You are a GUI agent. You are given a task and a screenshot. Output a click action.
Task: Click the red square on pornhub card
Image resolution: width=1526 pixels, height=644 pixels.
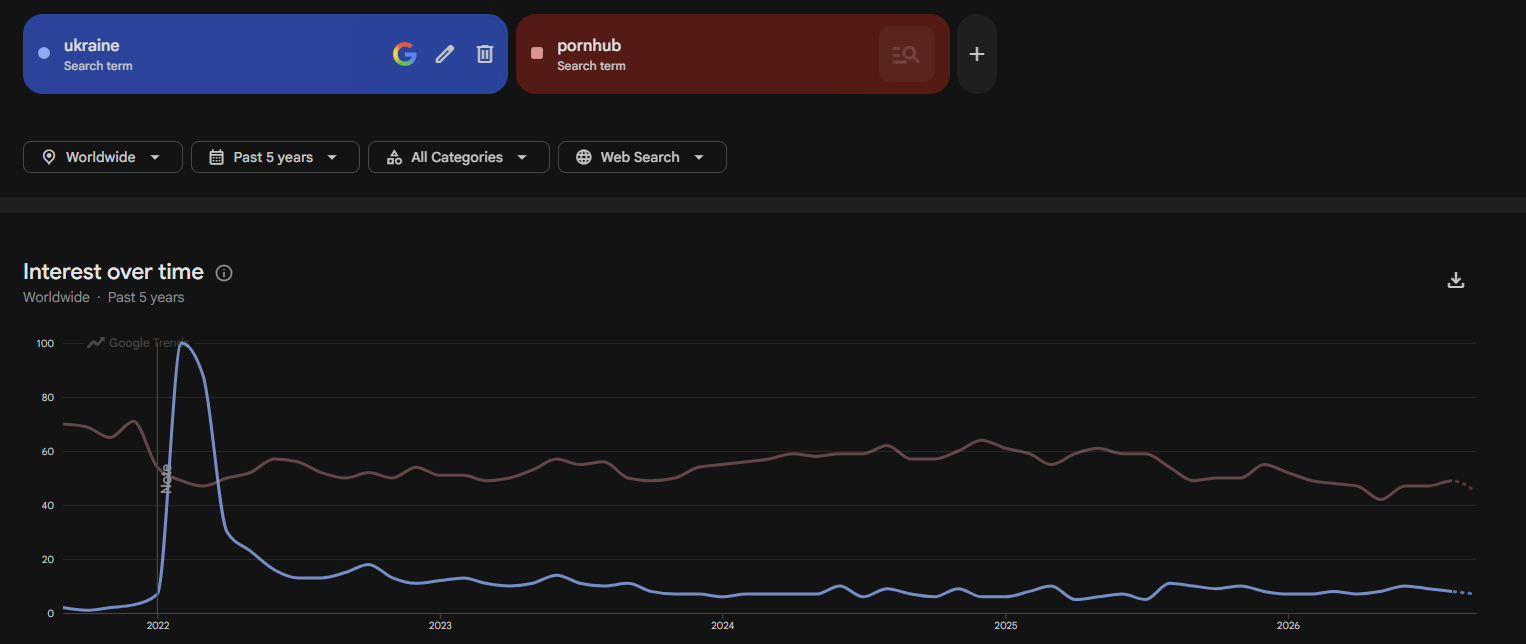click(x=537, y=53)
